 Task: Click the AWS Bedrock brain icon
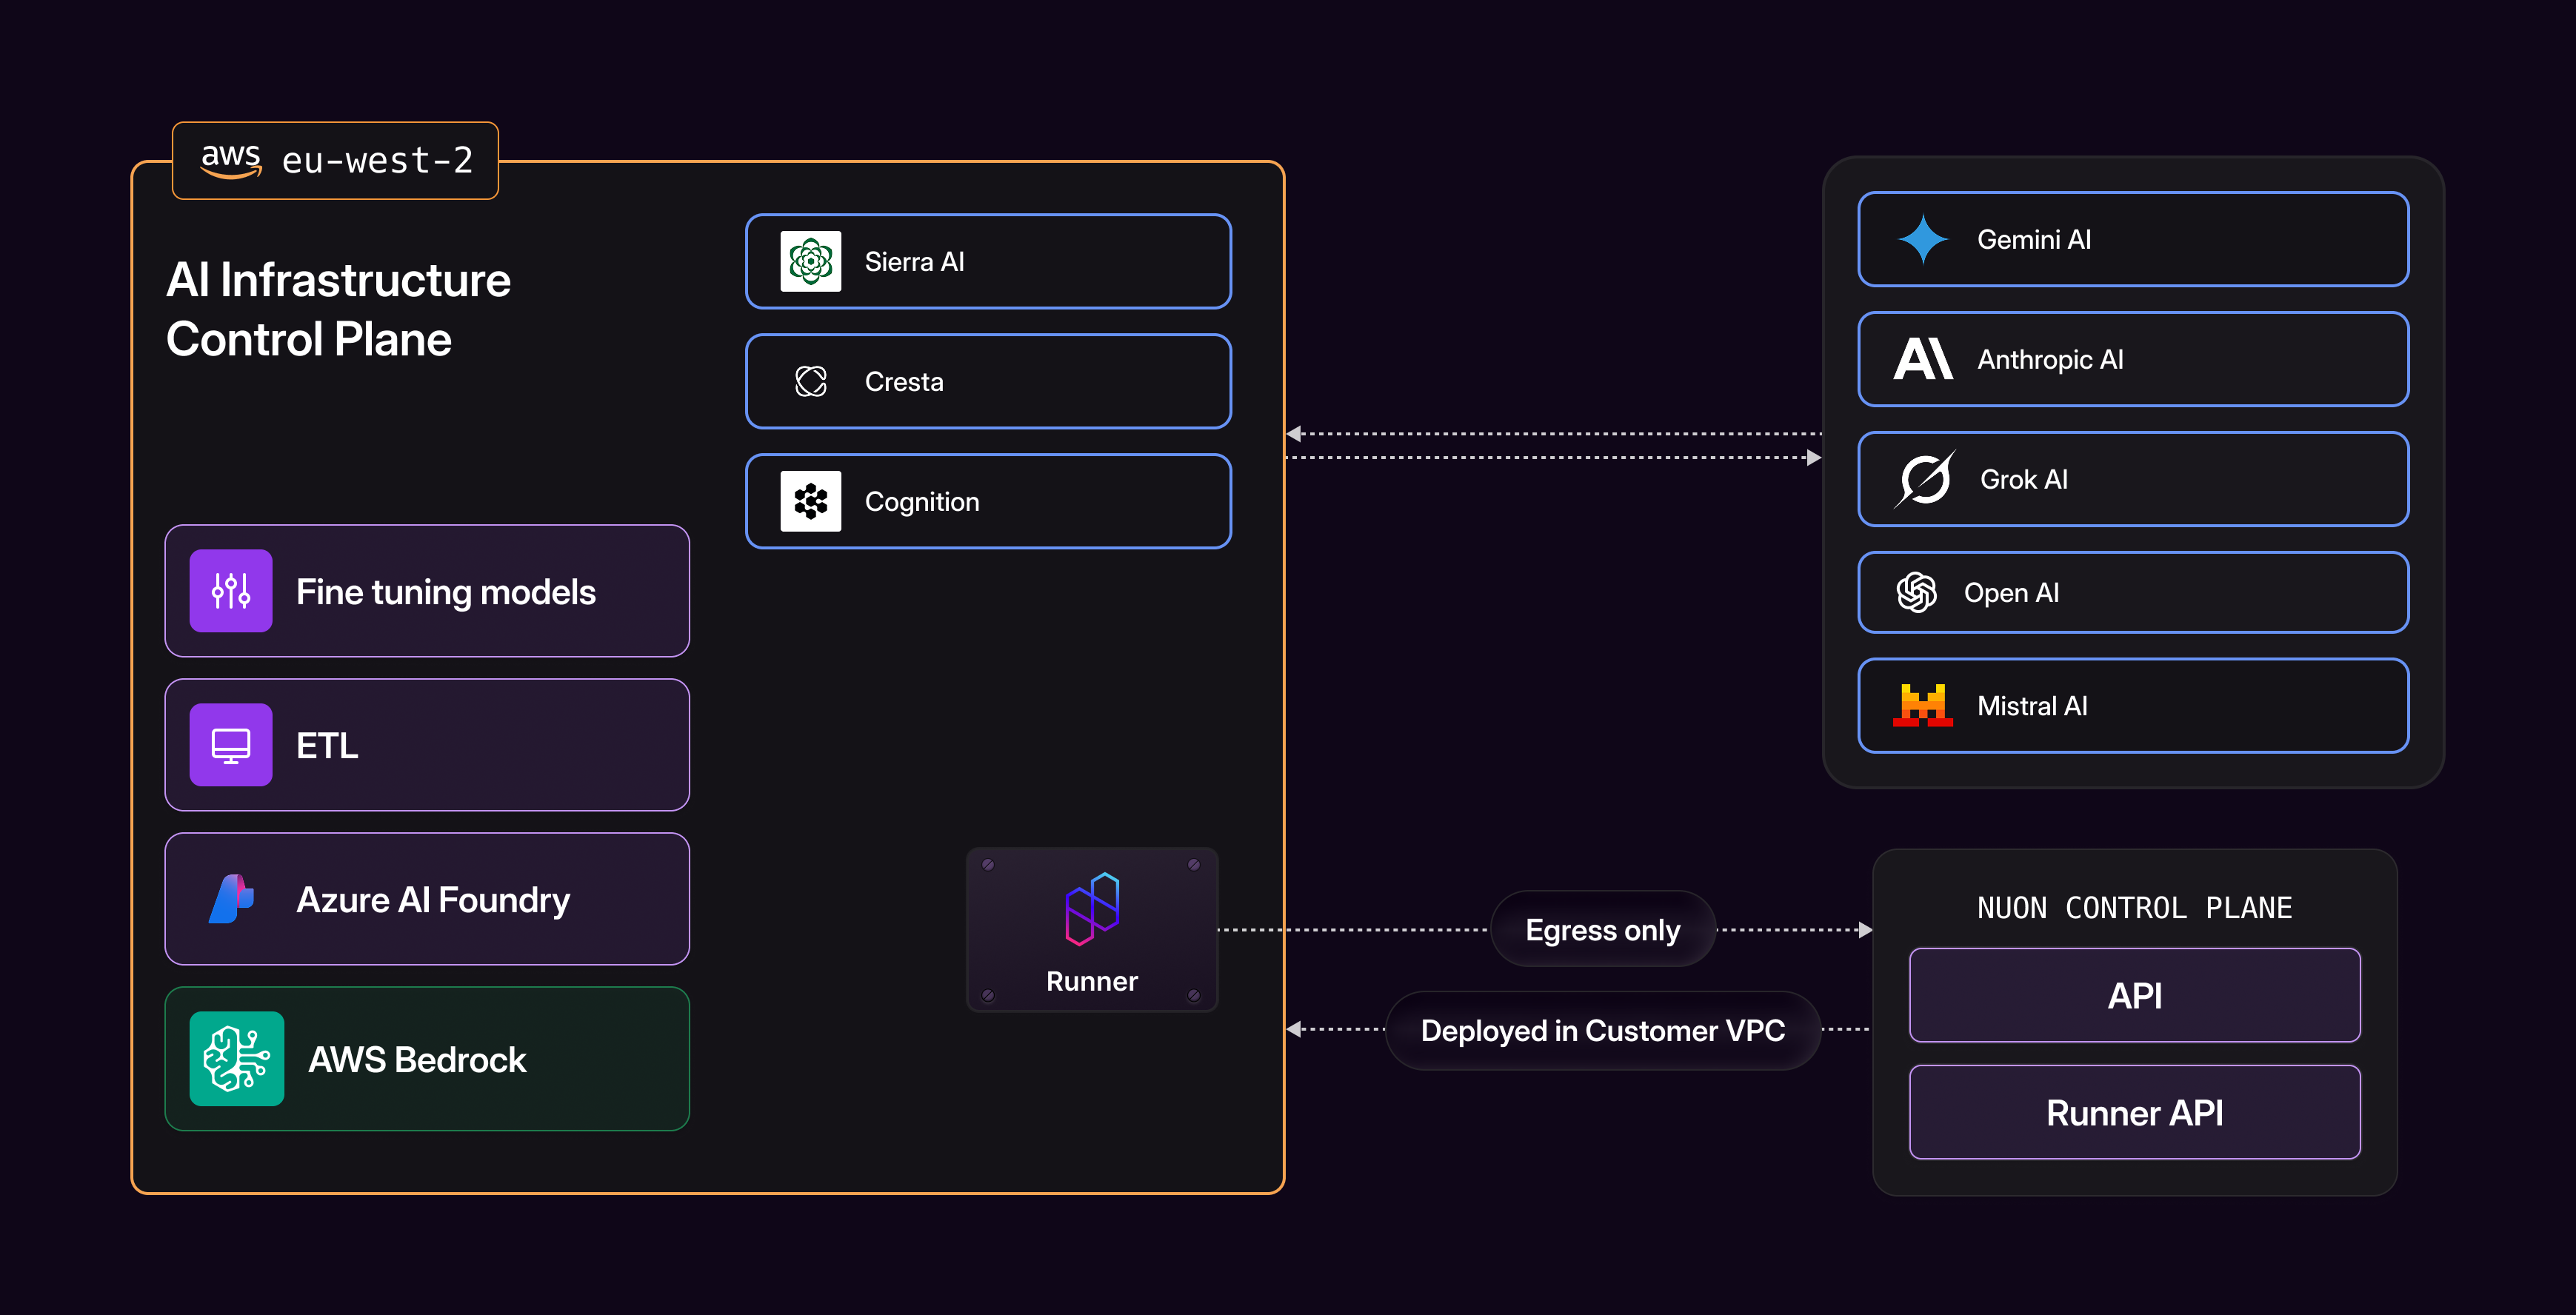tap(237, 1059)
